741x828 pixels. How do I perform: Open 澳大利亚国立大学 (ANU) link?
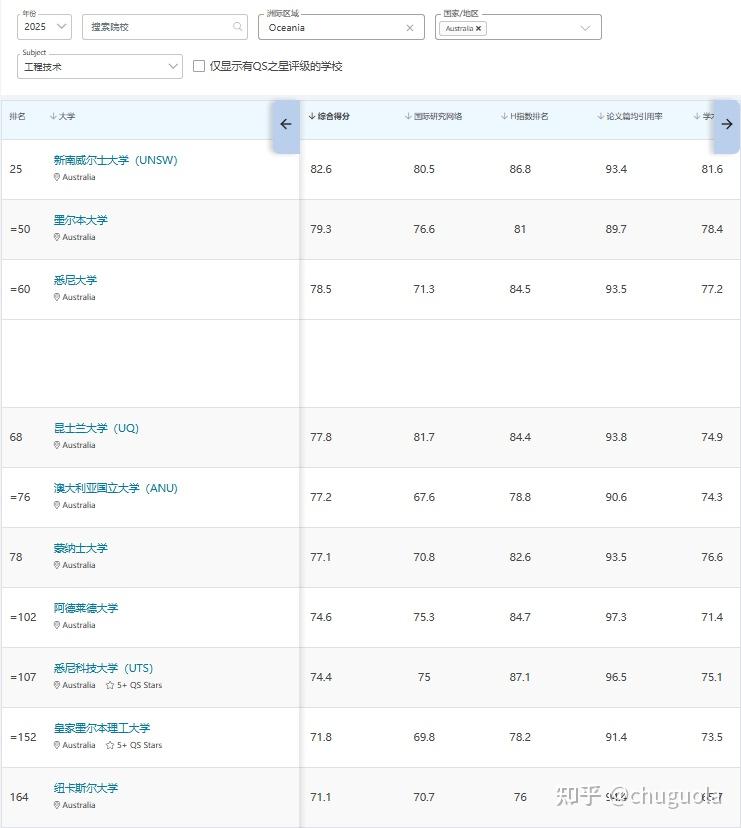[115, 488]
